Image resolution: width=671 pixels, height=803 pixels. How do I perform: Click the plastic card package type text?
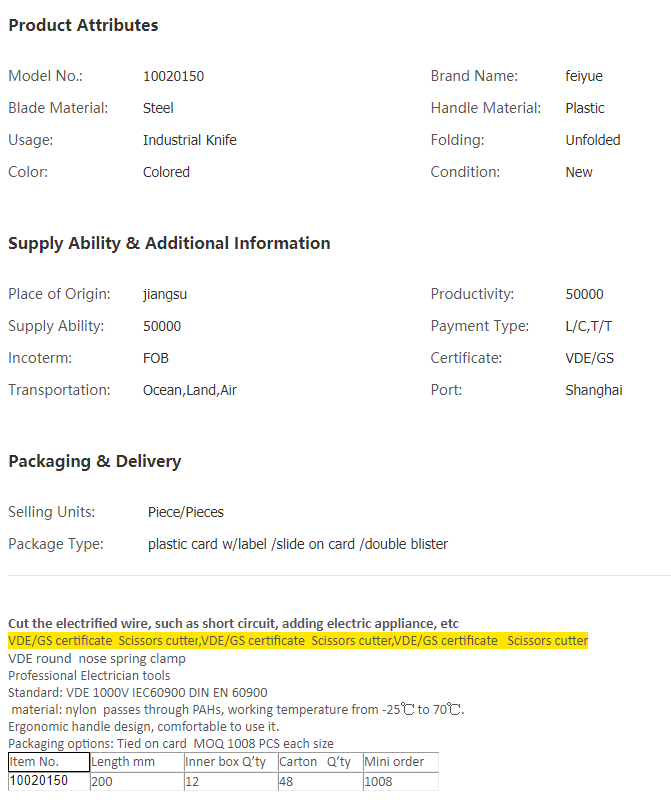coord(298,544)
